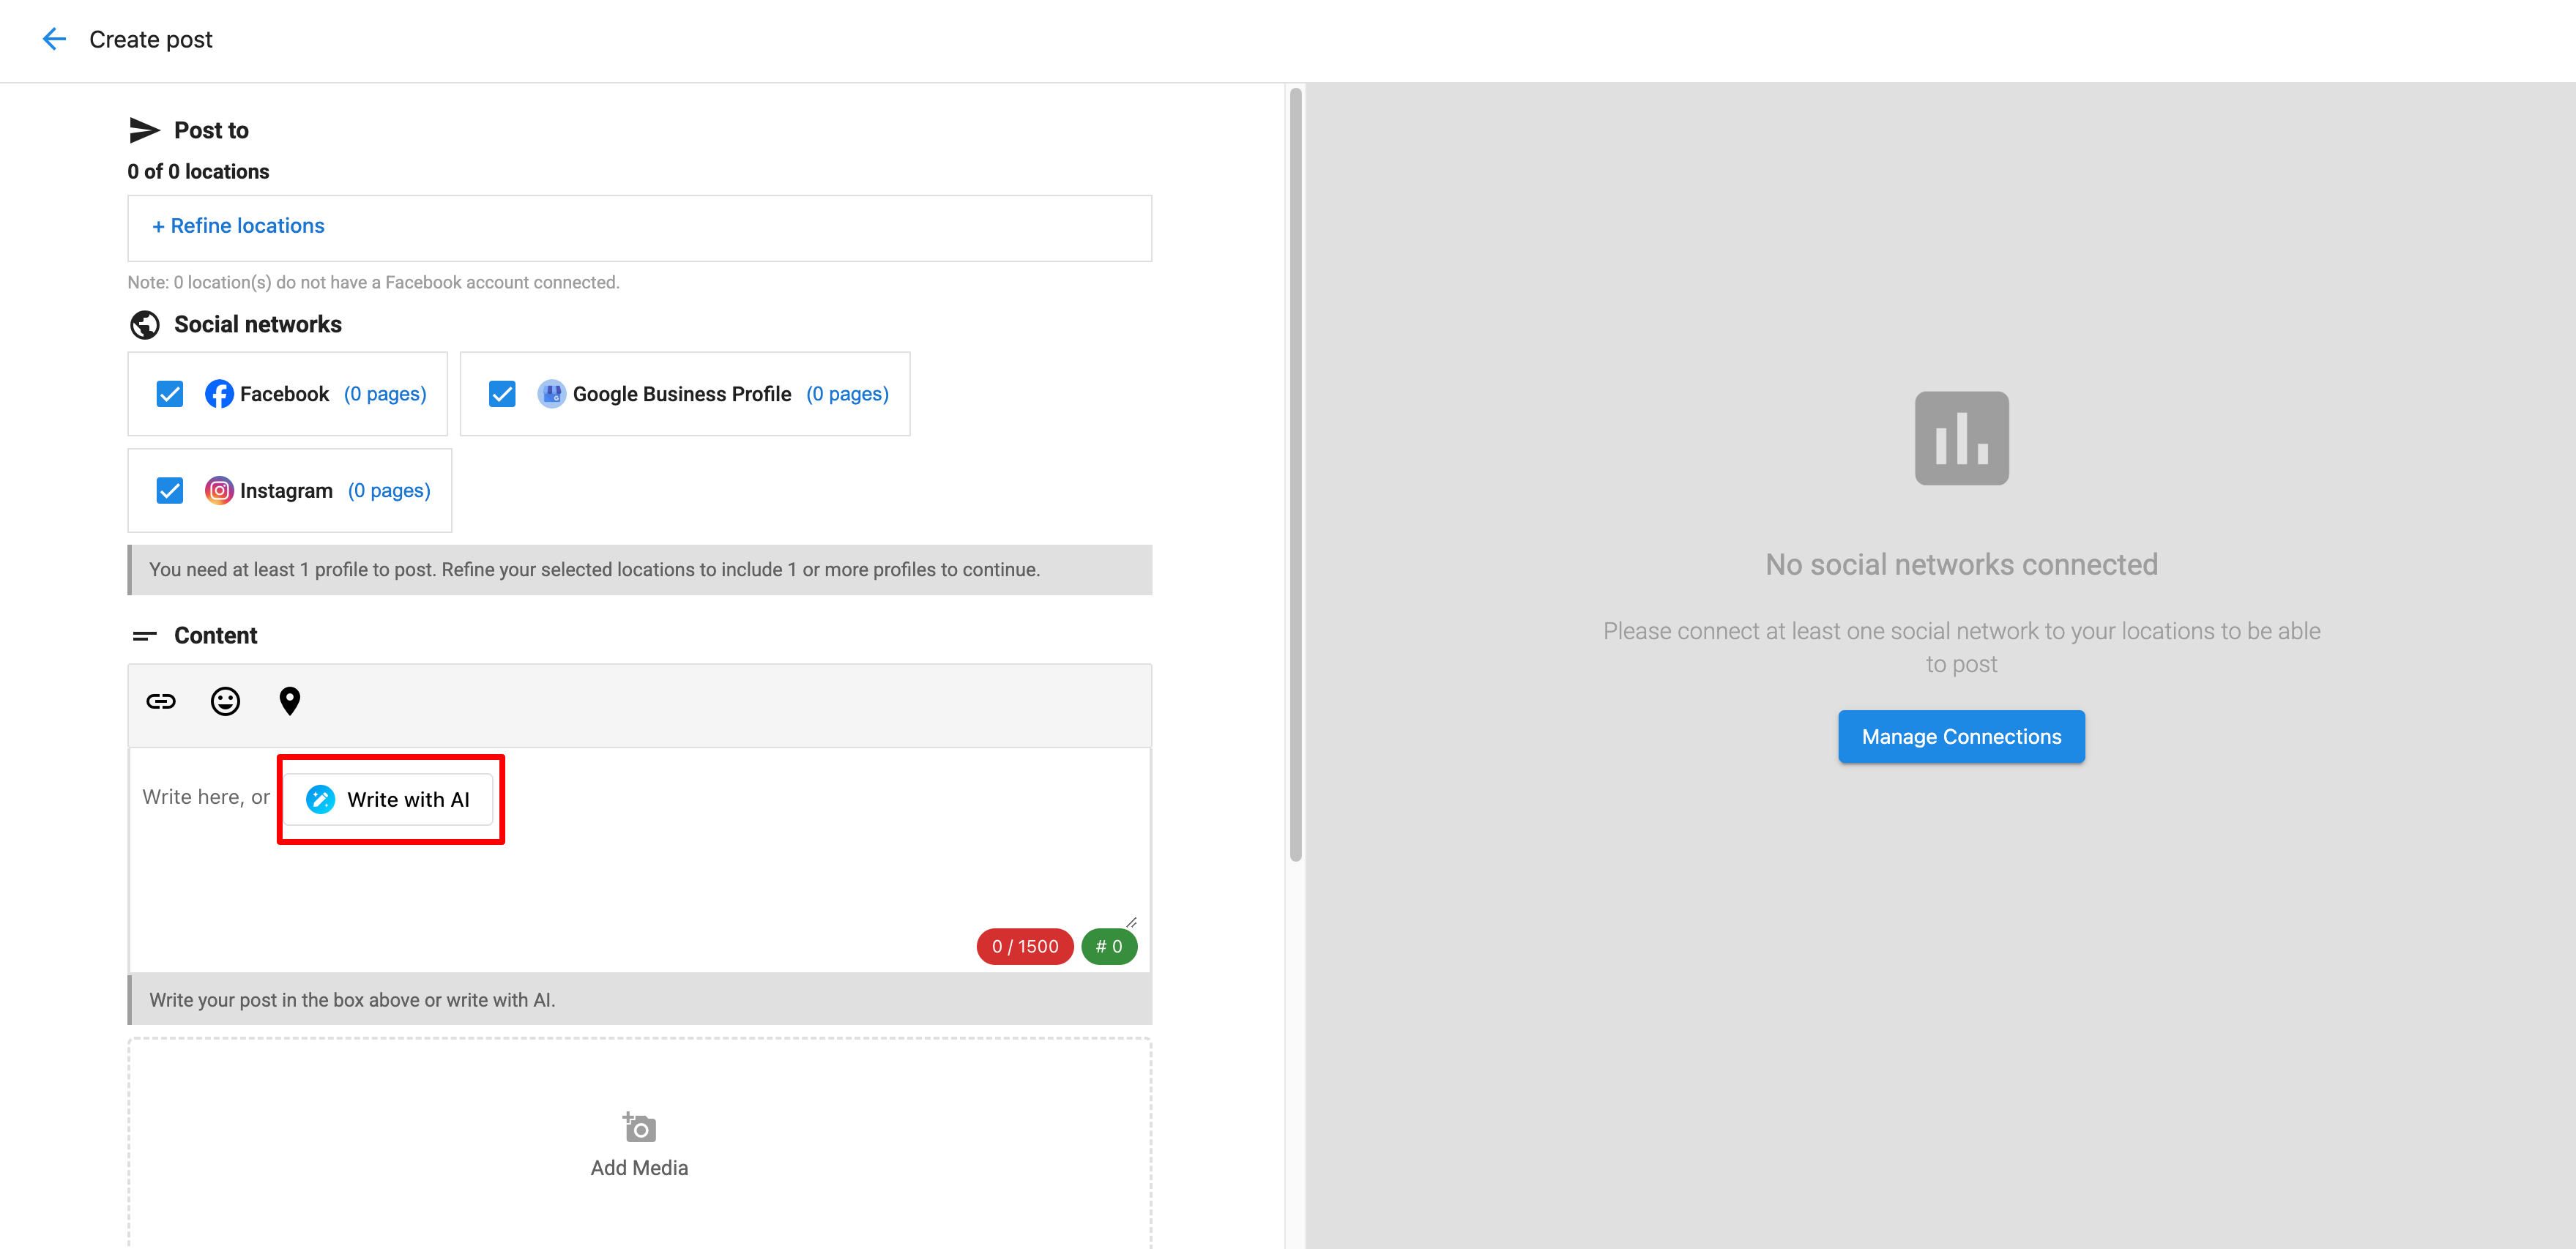Click the Instagram logo icon
The height and width of the screenshot is (1249, 2576).
click(219, 491)
